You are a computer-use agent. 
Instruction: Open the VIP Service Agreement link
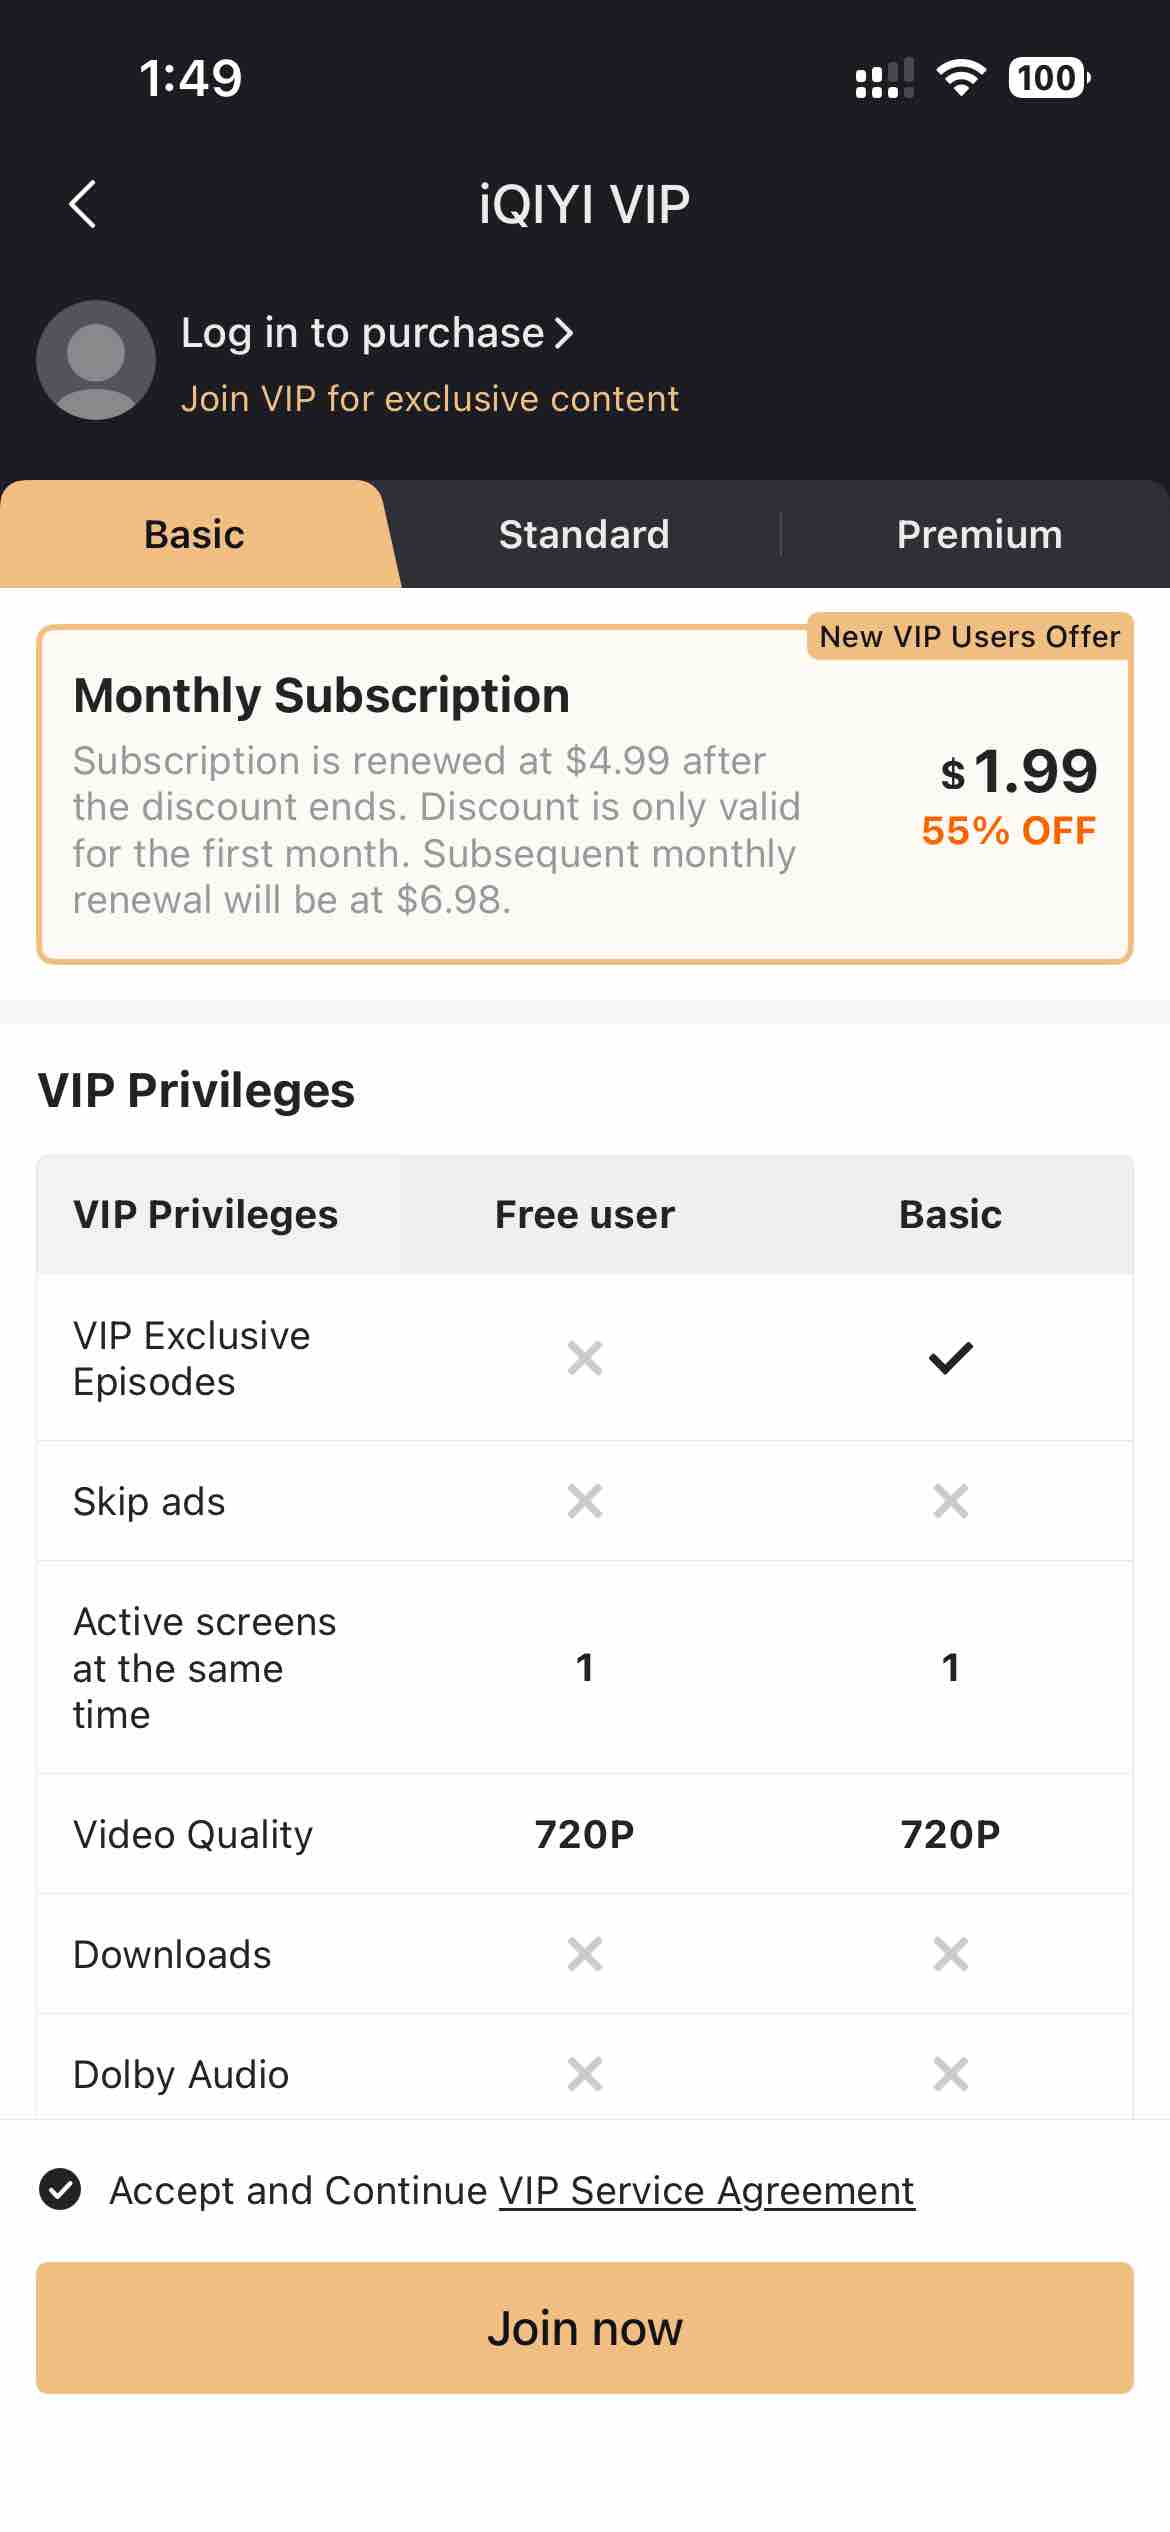click(x=706, y=2190)
